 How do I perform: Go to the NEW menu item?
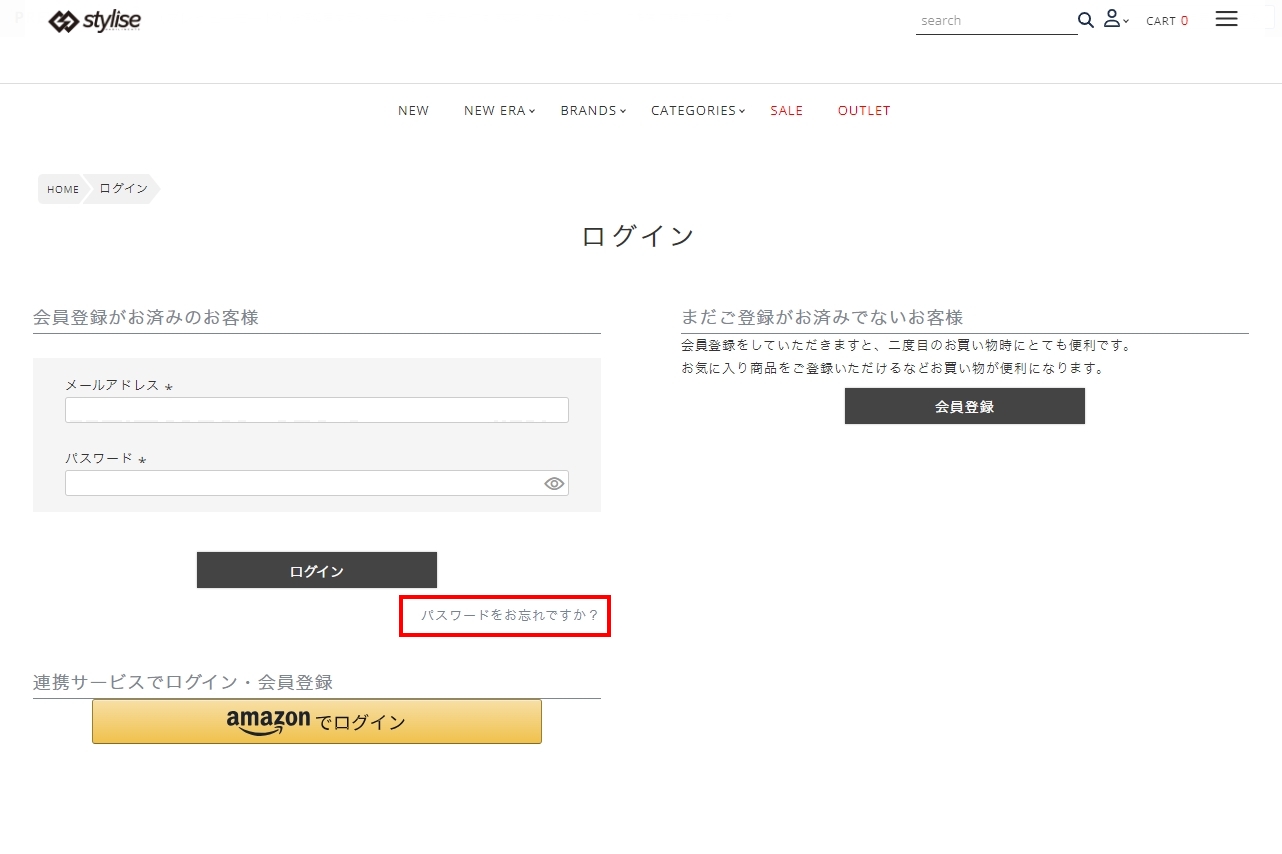click(413, 111)
